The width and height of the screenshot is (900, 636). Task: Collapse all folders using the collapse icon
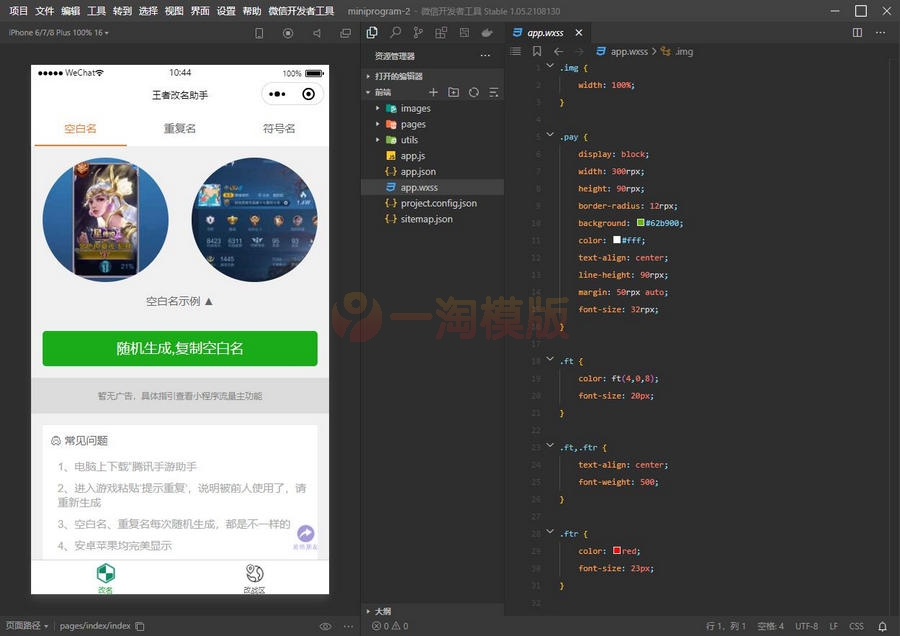494,92
